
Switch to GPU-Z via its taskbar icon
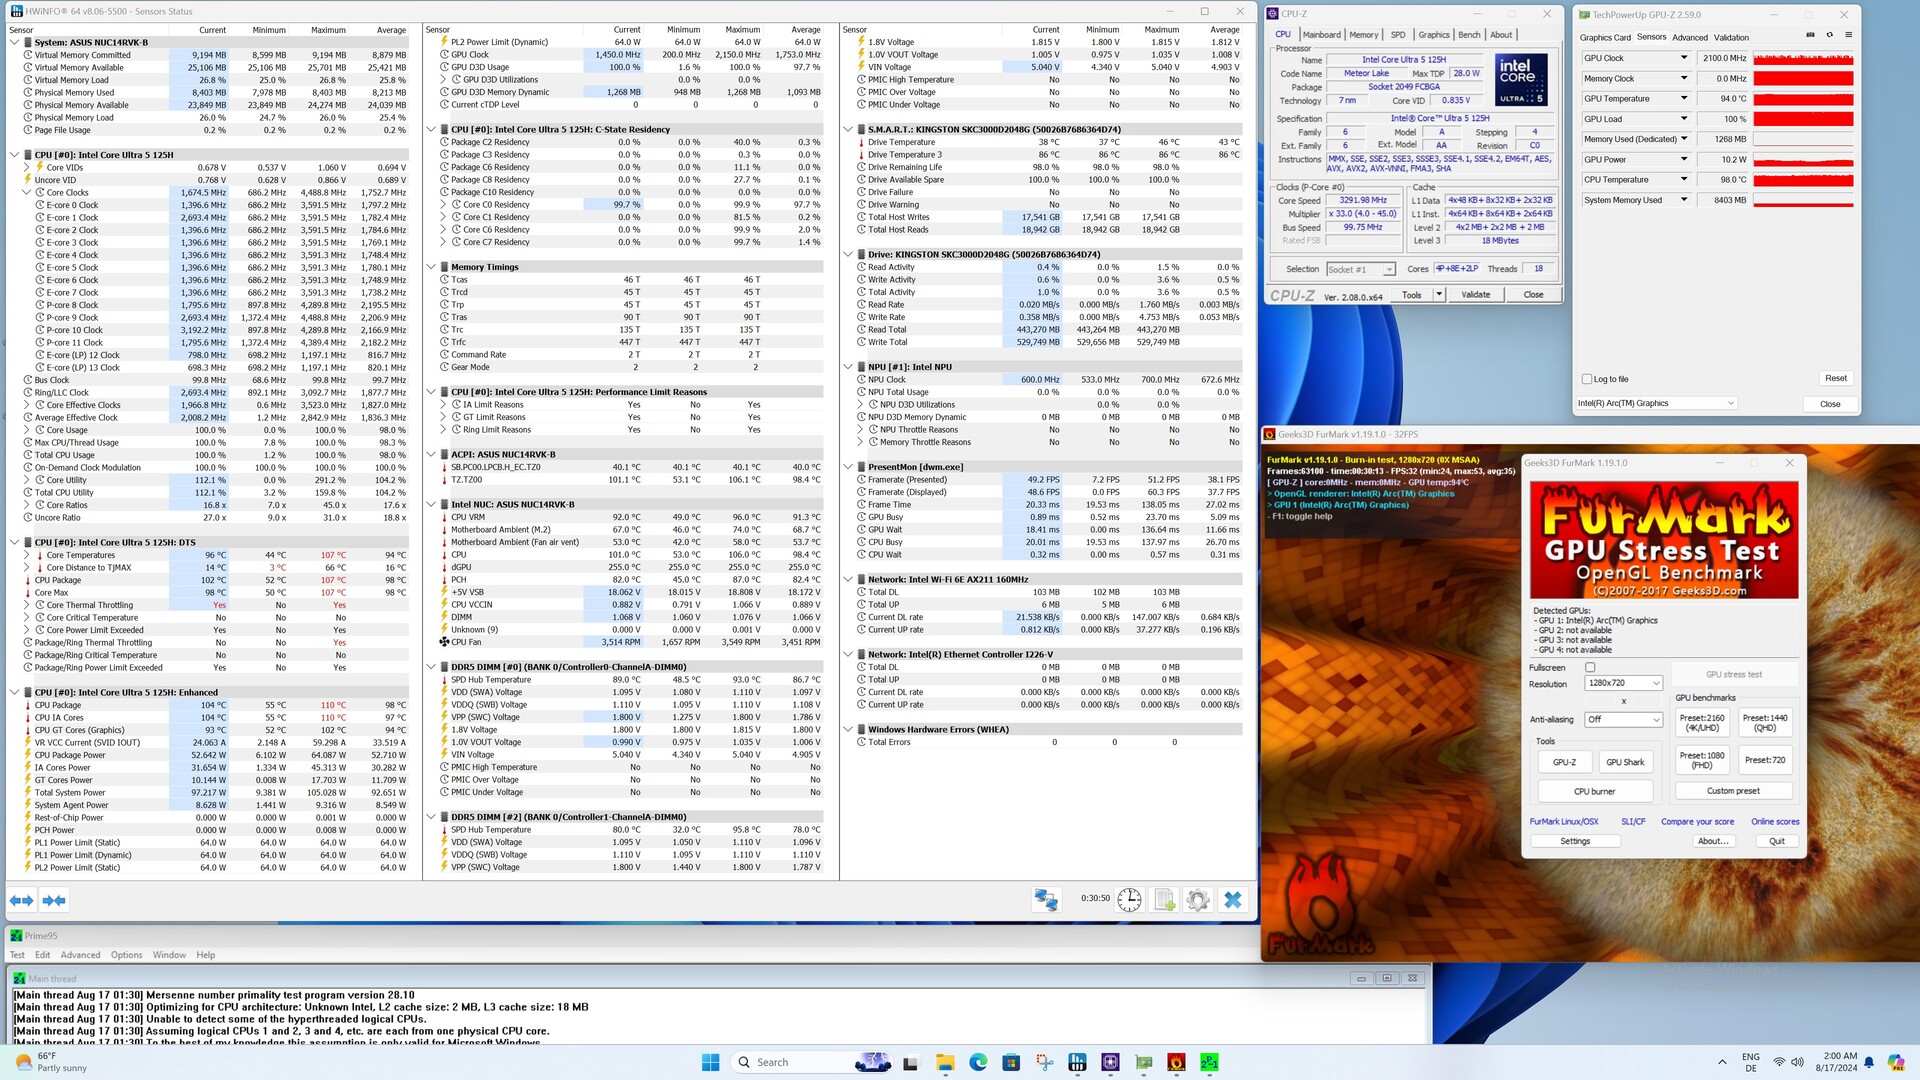point(1143,1062)
